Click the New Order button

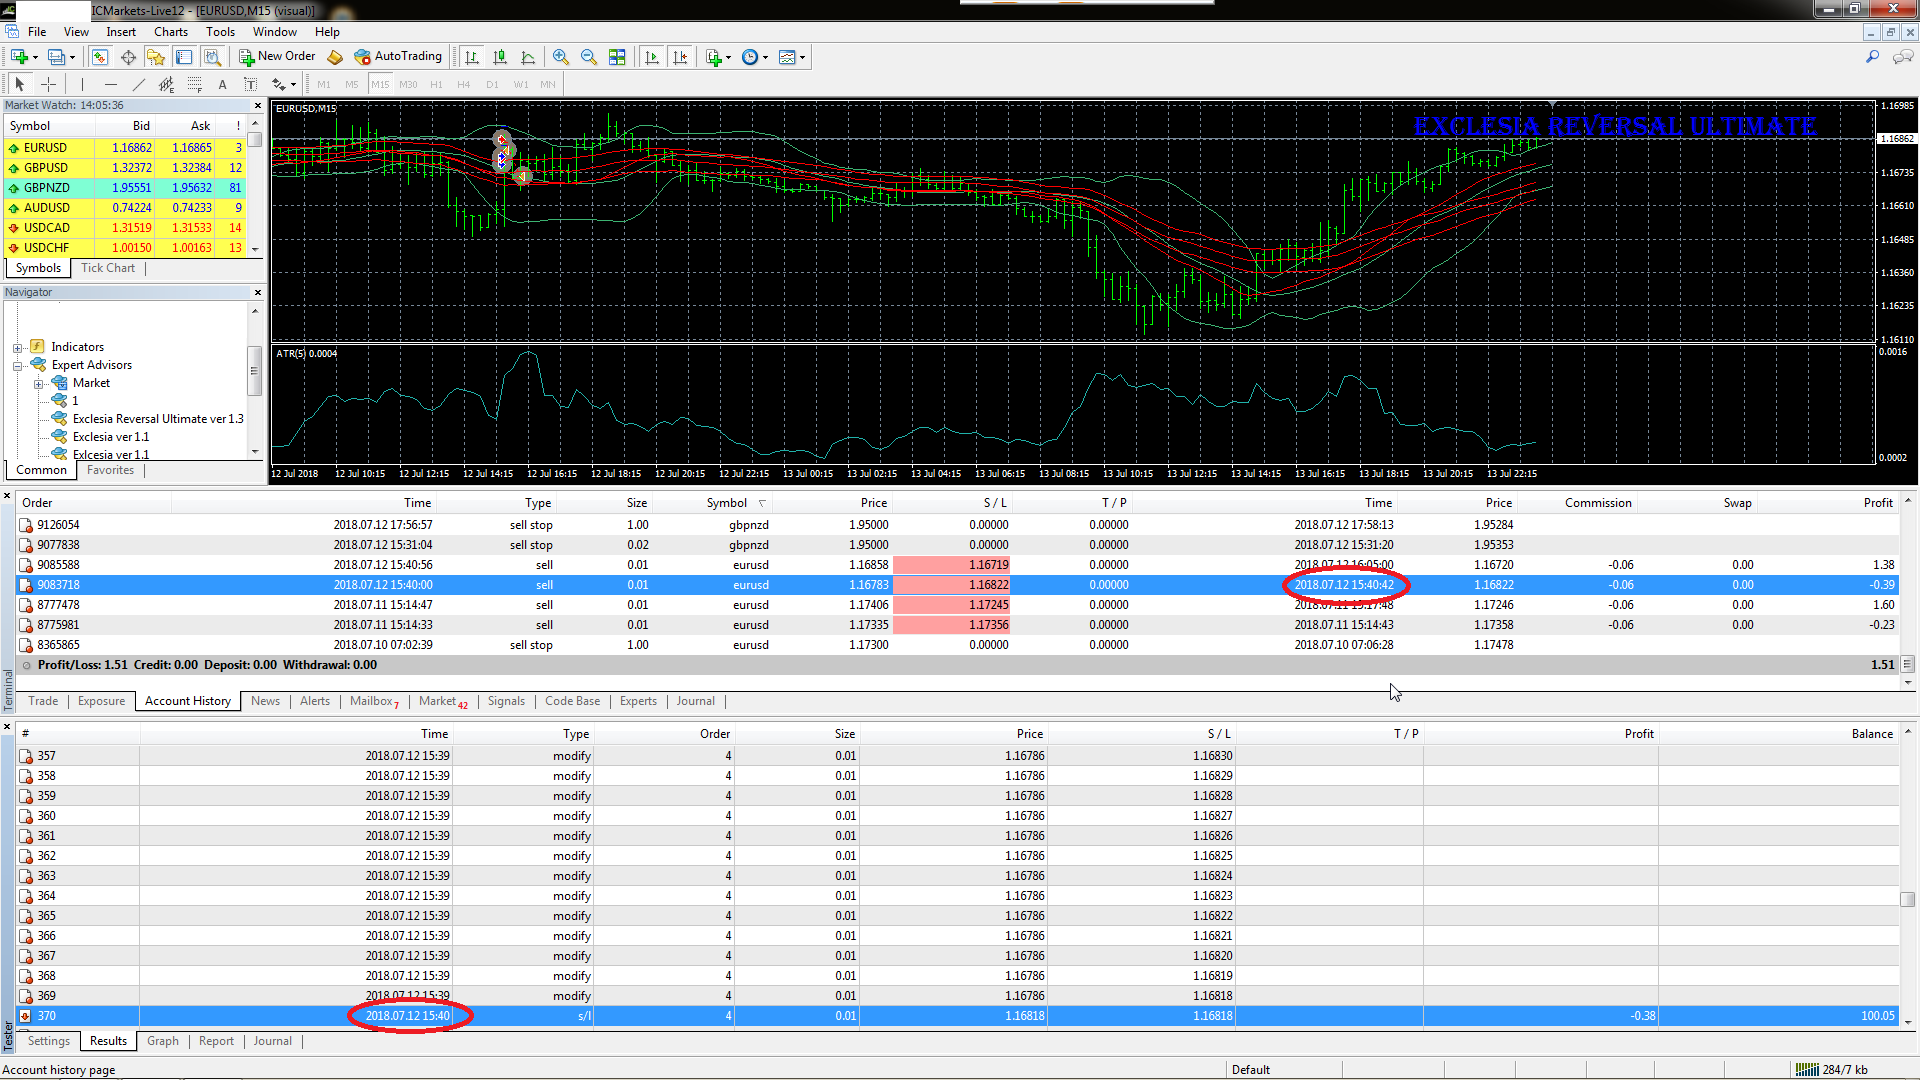[277, 57]
